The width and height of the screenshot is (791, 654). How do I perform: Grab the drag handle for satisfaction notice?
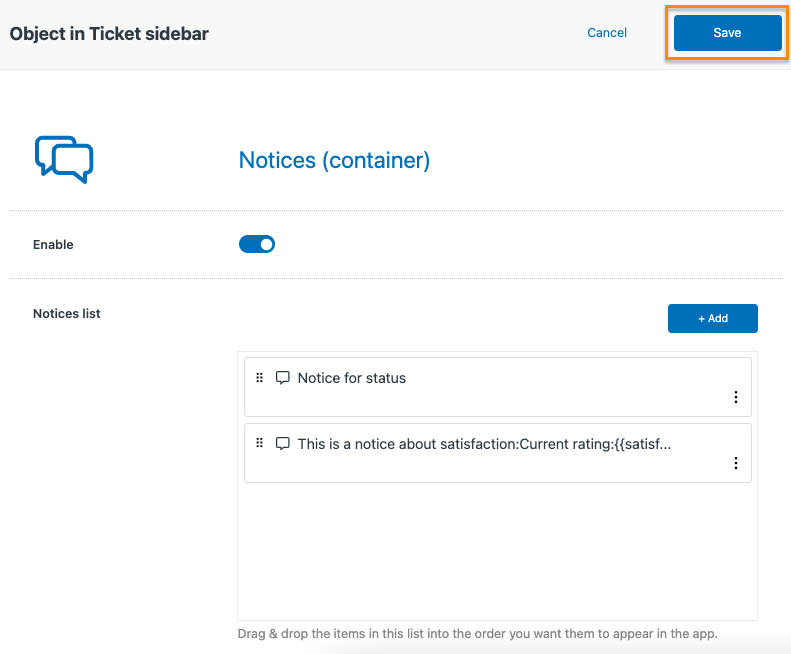[x=259, y=443]
